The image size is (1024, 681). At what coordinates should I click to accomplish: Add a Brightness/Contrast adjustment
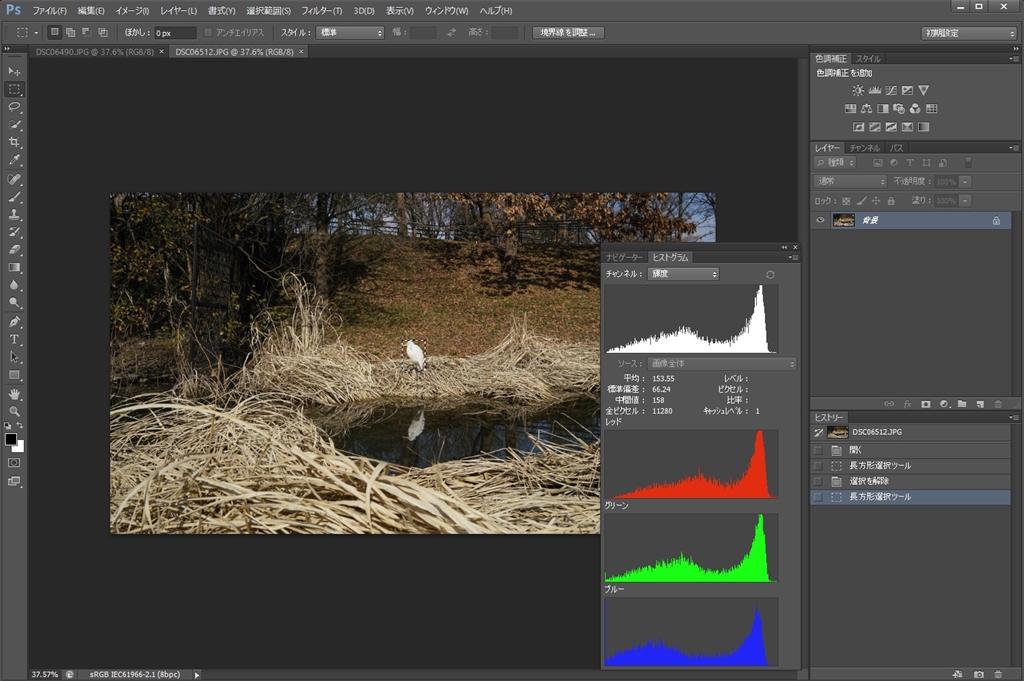tap(858, 90)
